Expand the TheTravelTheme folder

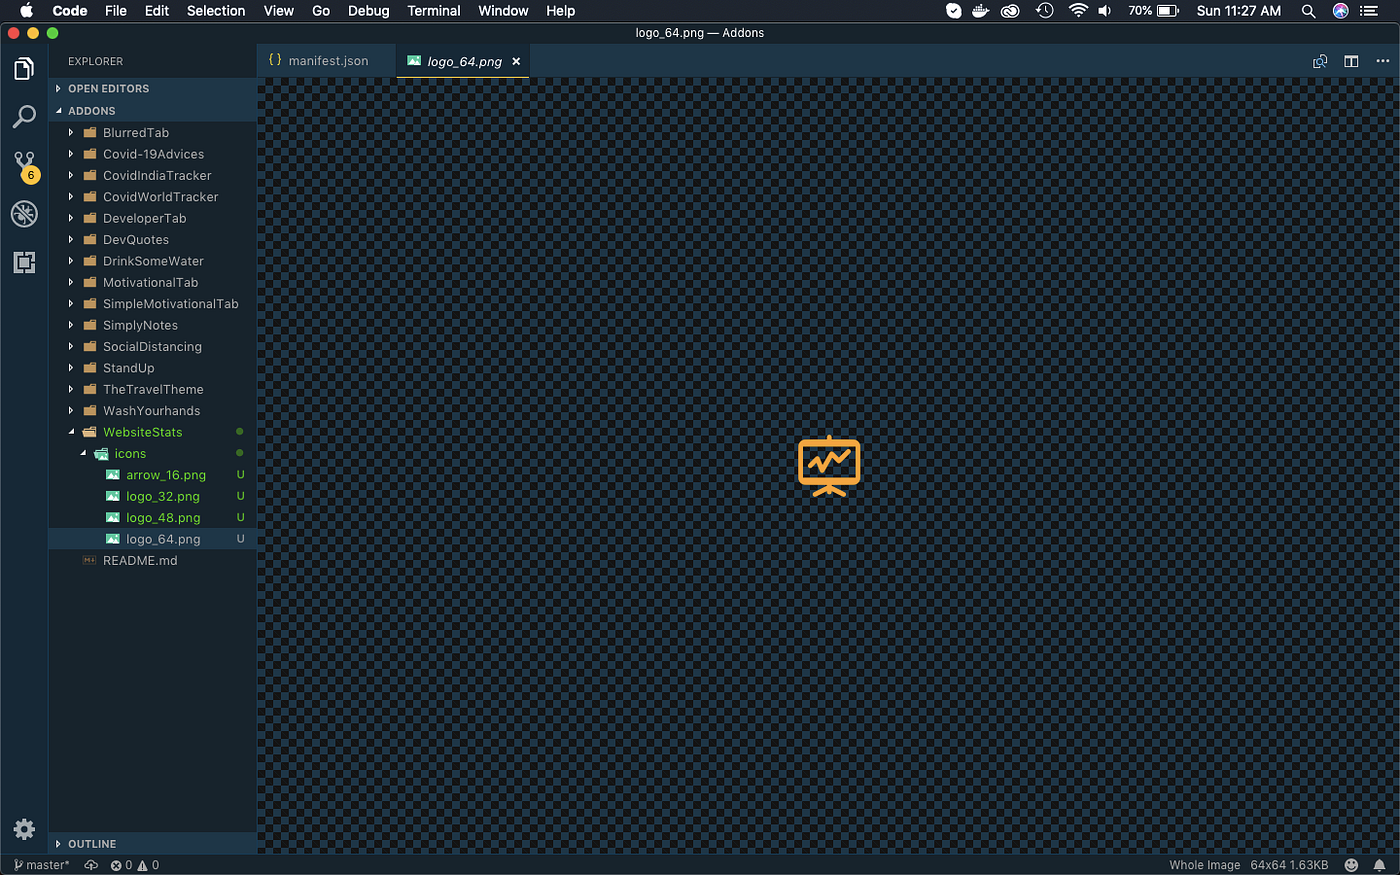tap(153, 390)
